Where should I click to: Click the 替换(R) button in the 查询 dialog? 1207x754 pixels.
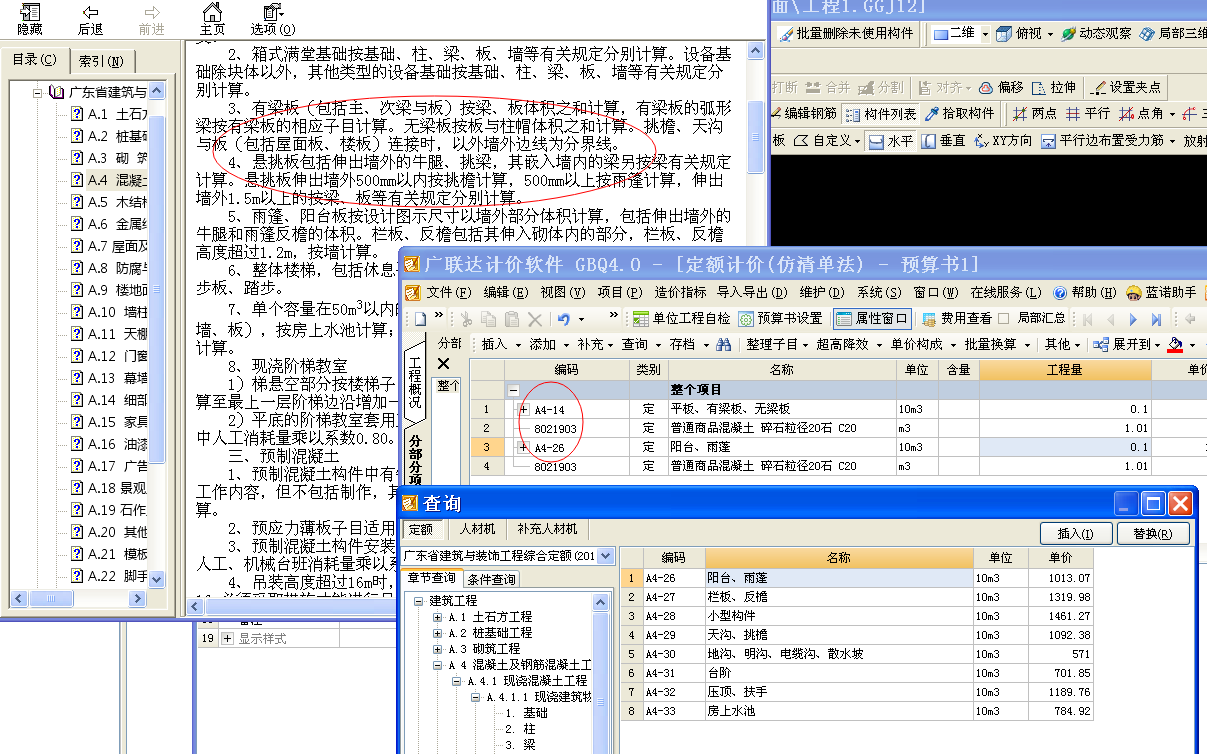click(x=1153, y=533)
